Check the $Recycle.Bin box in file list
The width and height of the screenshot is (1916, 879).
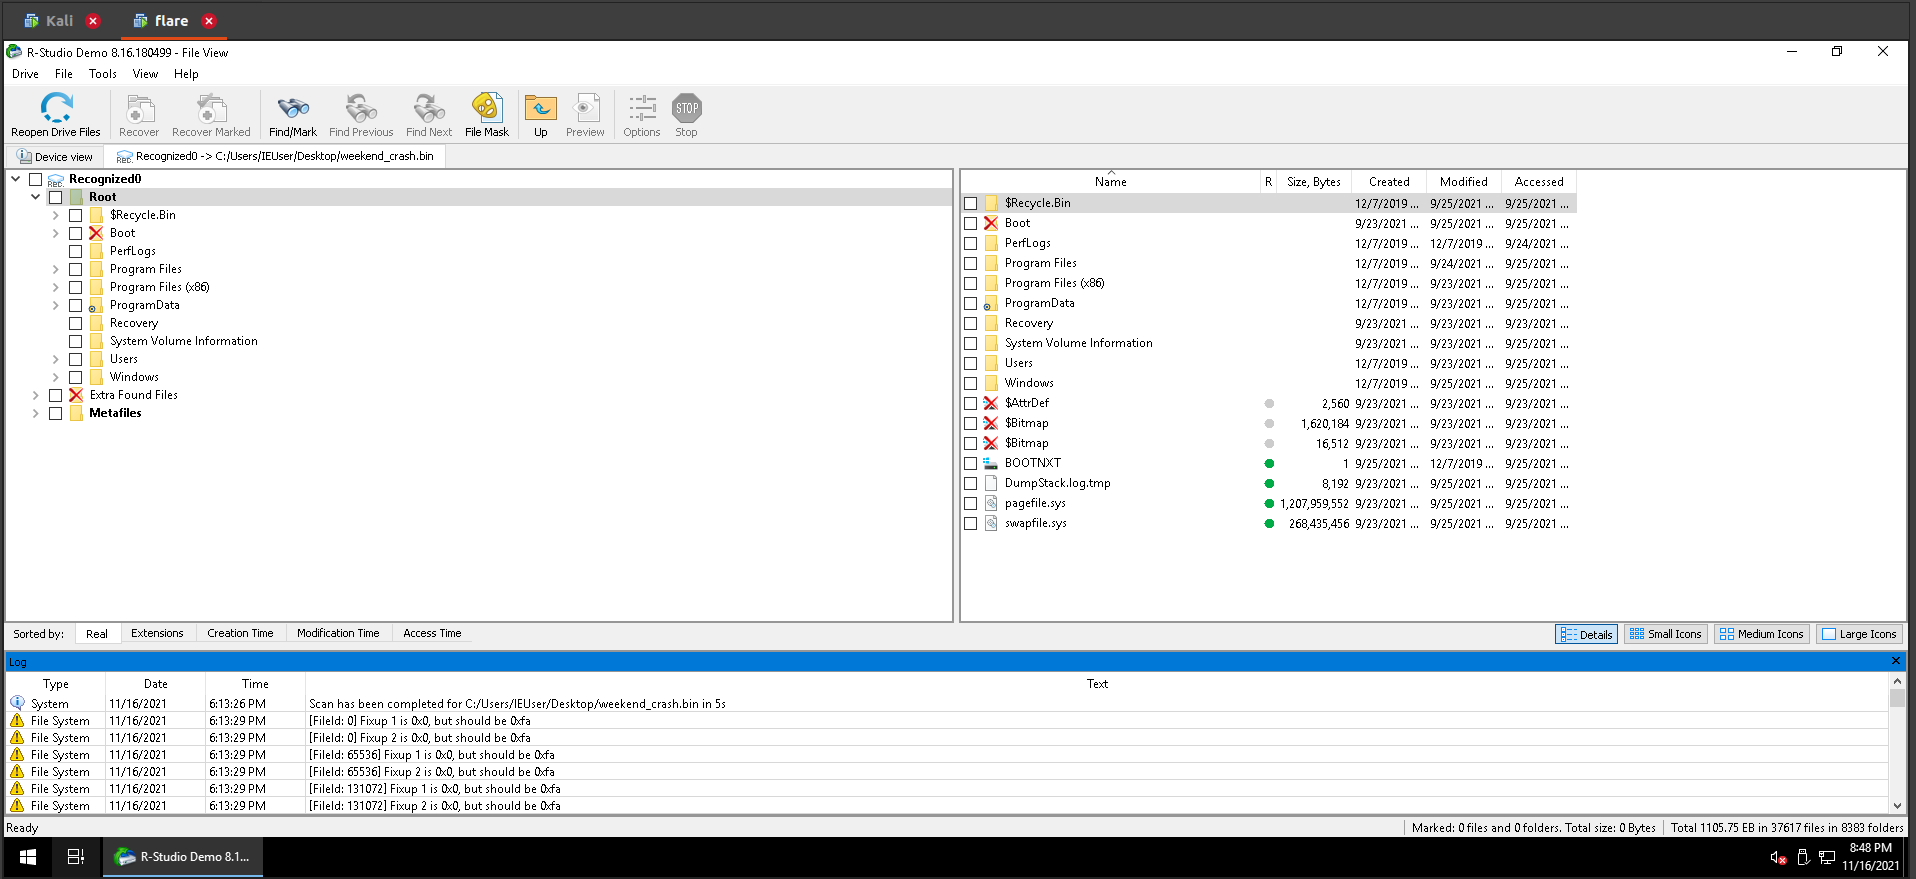(971, 203)
